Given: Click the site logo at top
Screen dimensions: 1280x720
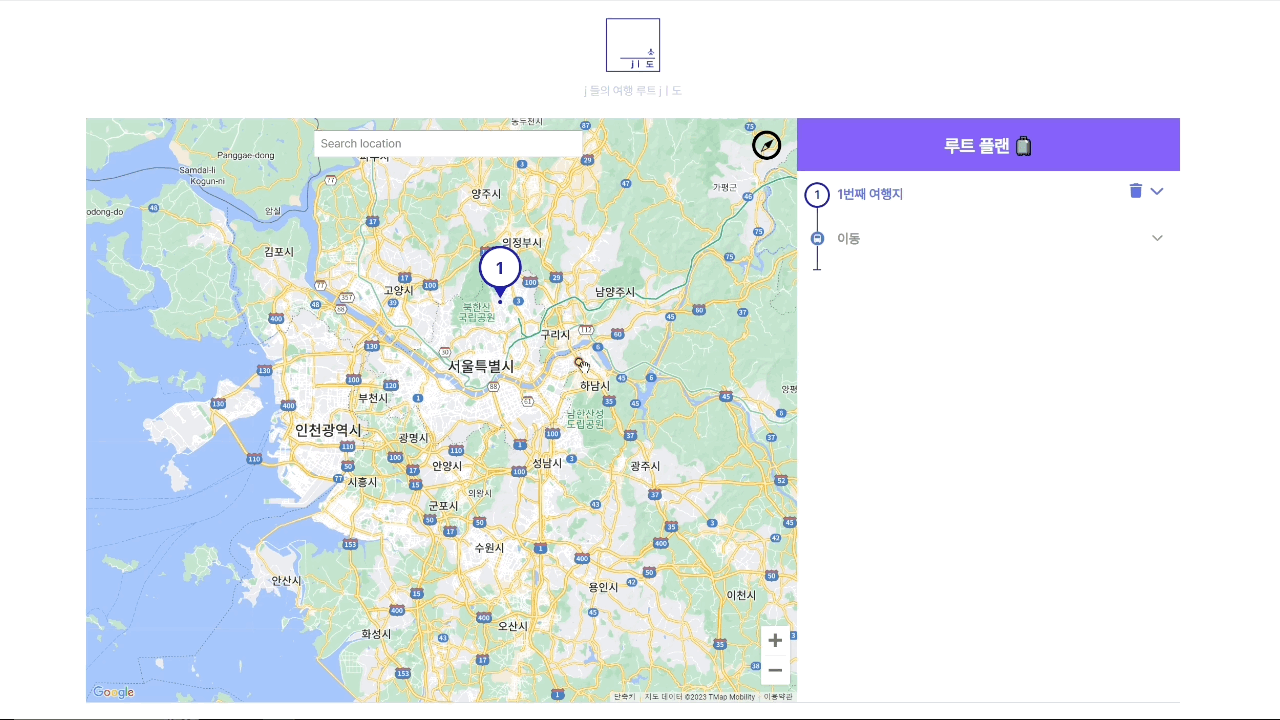Looking at the screenshot, I should click(633, 45).
